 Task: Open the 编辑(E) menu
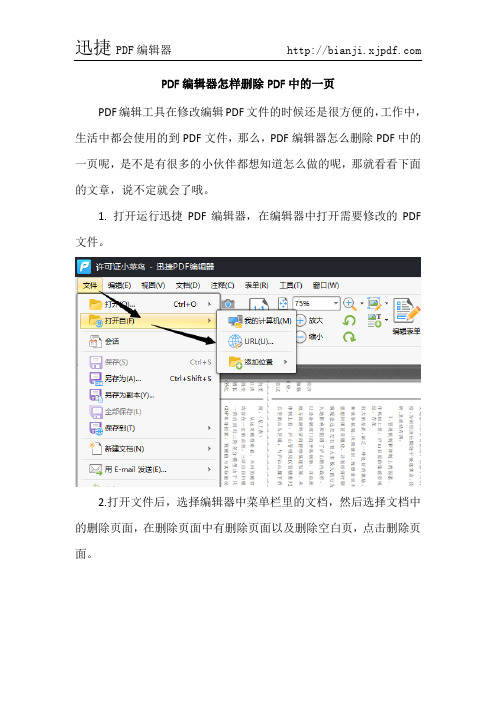click(119, 285)
